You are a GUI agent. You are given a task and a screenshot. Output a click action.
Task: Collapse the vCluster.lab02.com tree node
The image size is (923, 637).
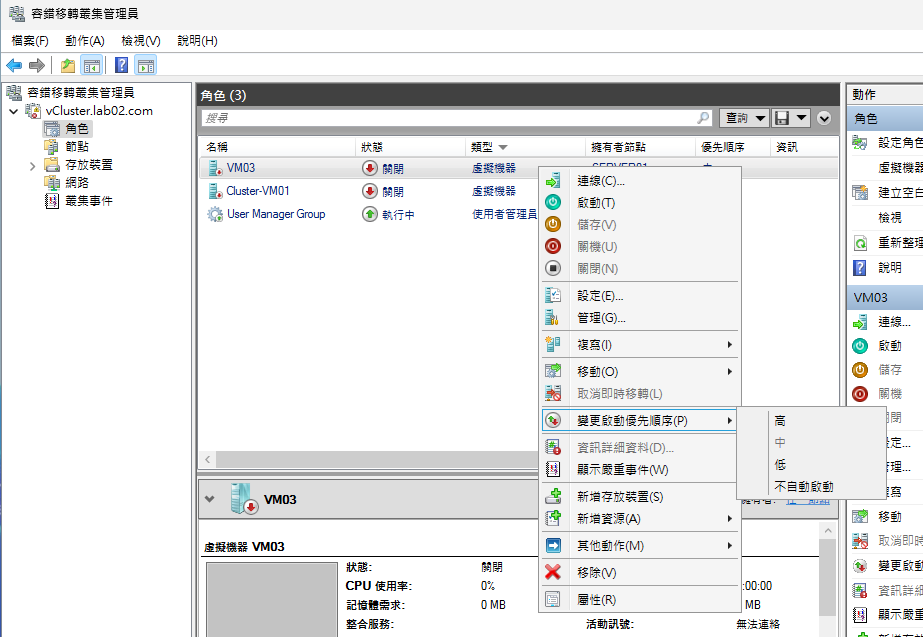(x=12, y=111)
